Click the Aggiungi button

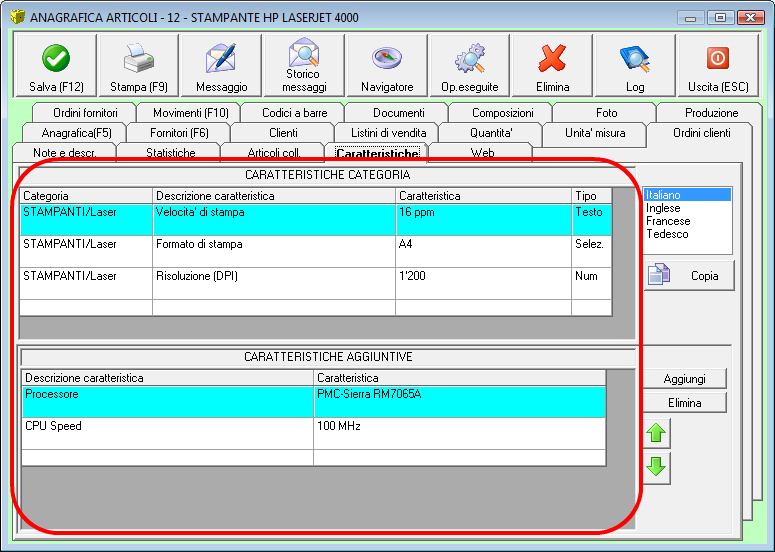pyautogui.click(x=684, y=379)
